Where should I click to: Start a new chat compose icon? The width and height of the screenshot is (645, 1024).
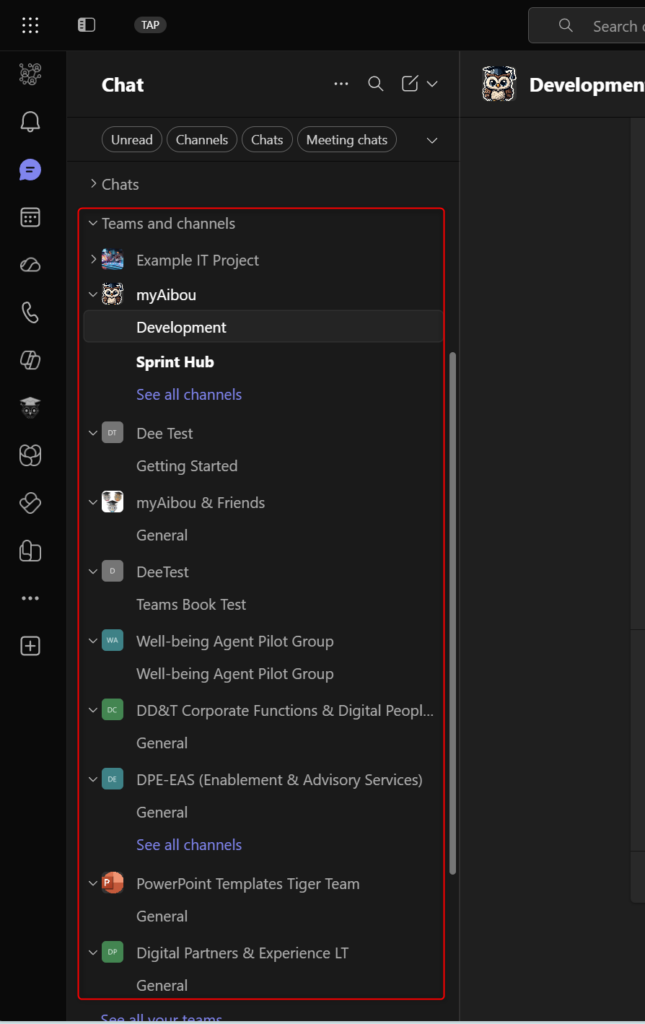[410, 84]
